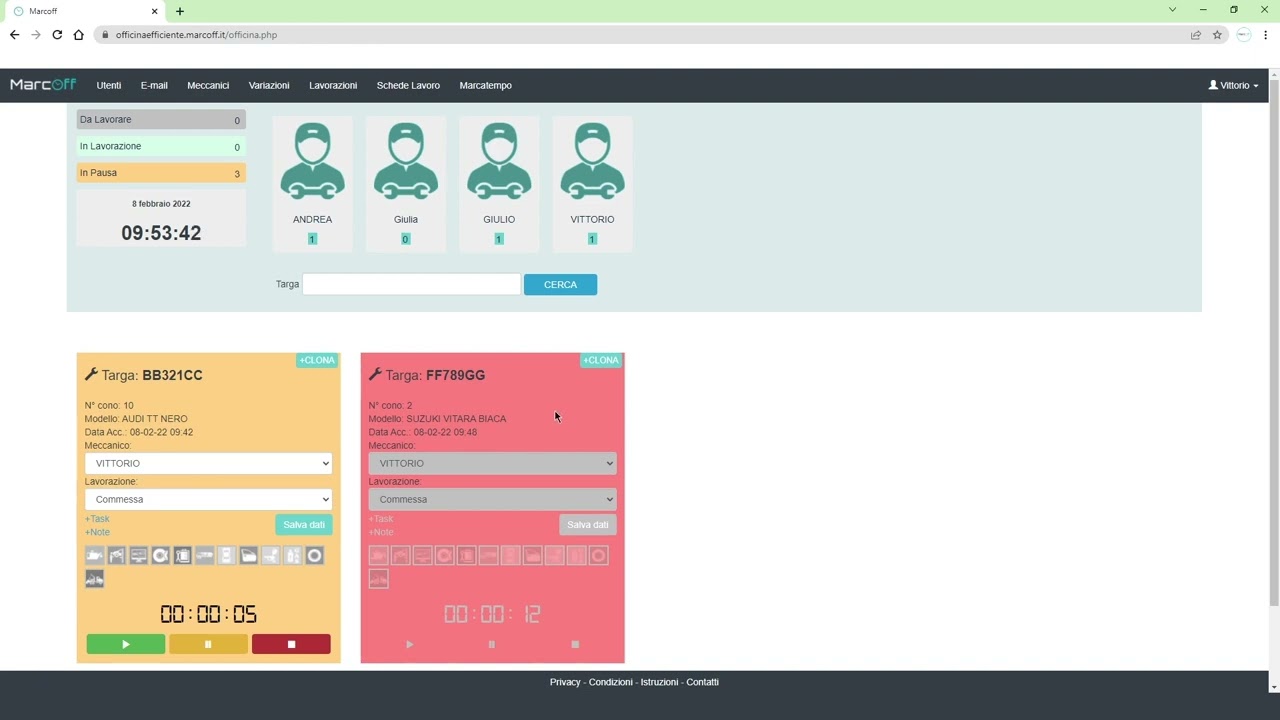
Task: Click brake disc icon on BB321CC card
Action: click(x=160, y=555)
